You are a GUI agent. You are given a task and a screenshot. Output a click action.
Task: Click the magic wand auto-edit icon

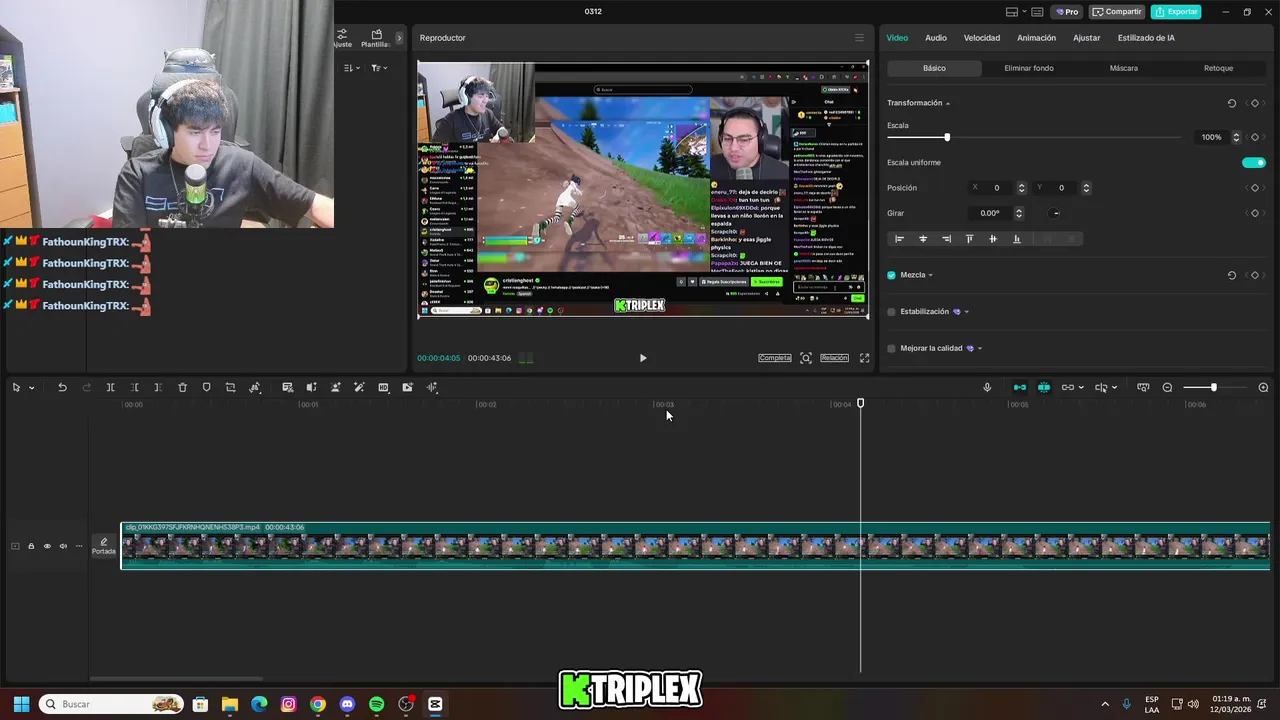359,387
